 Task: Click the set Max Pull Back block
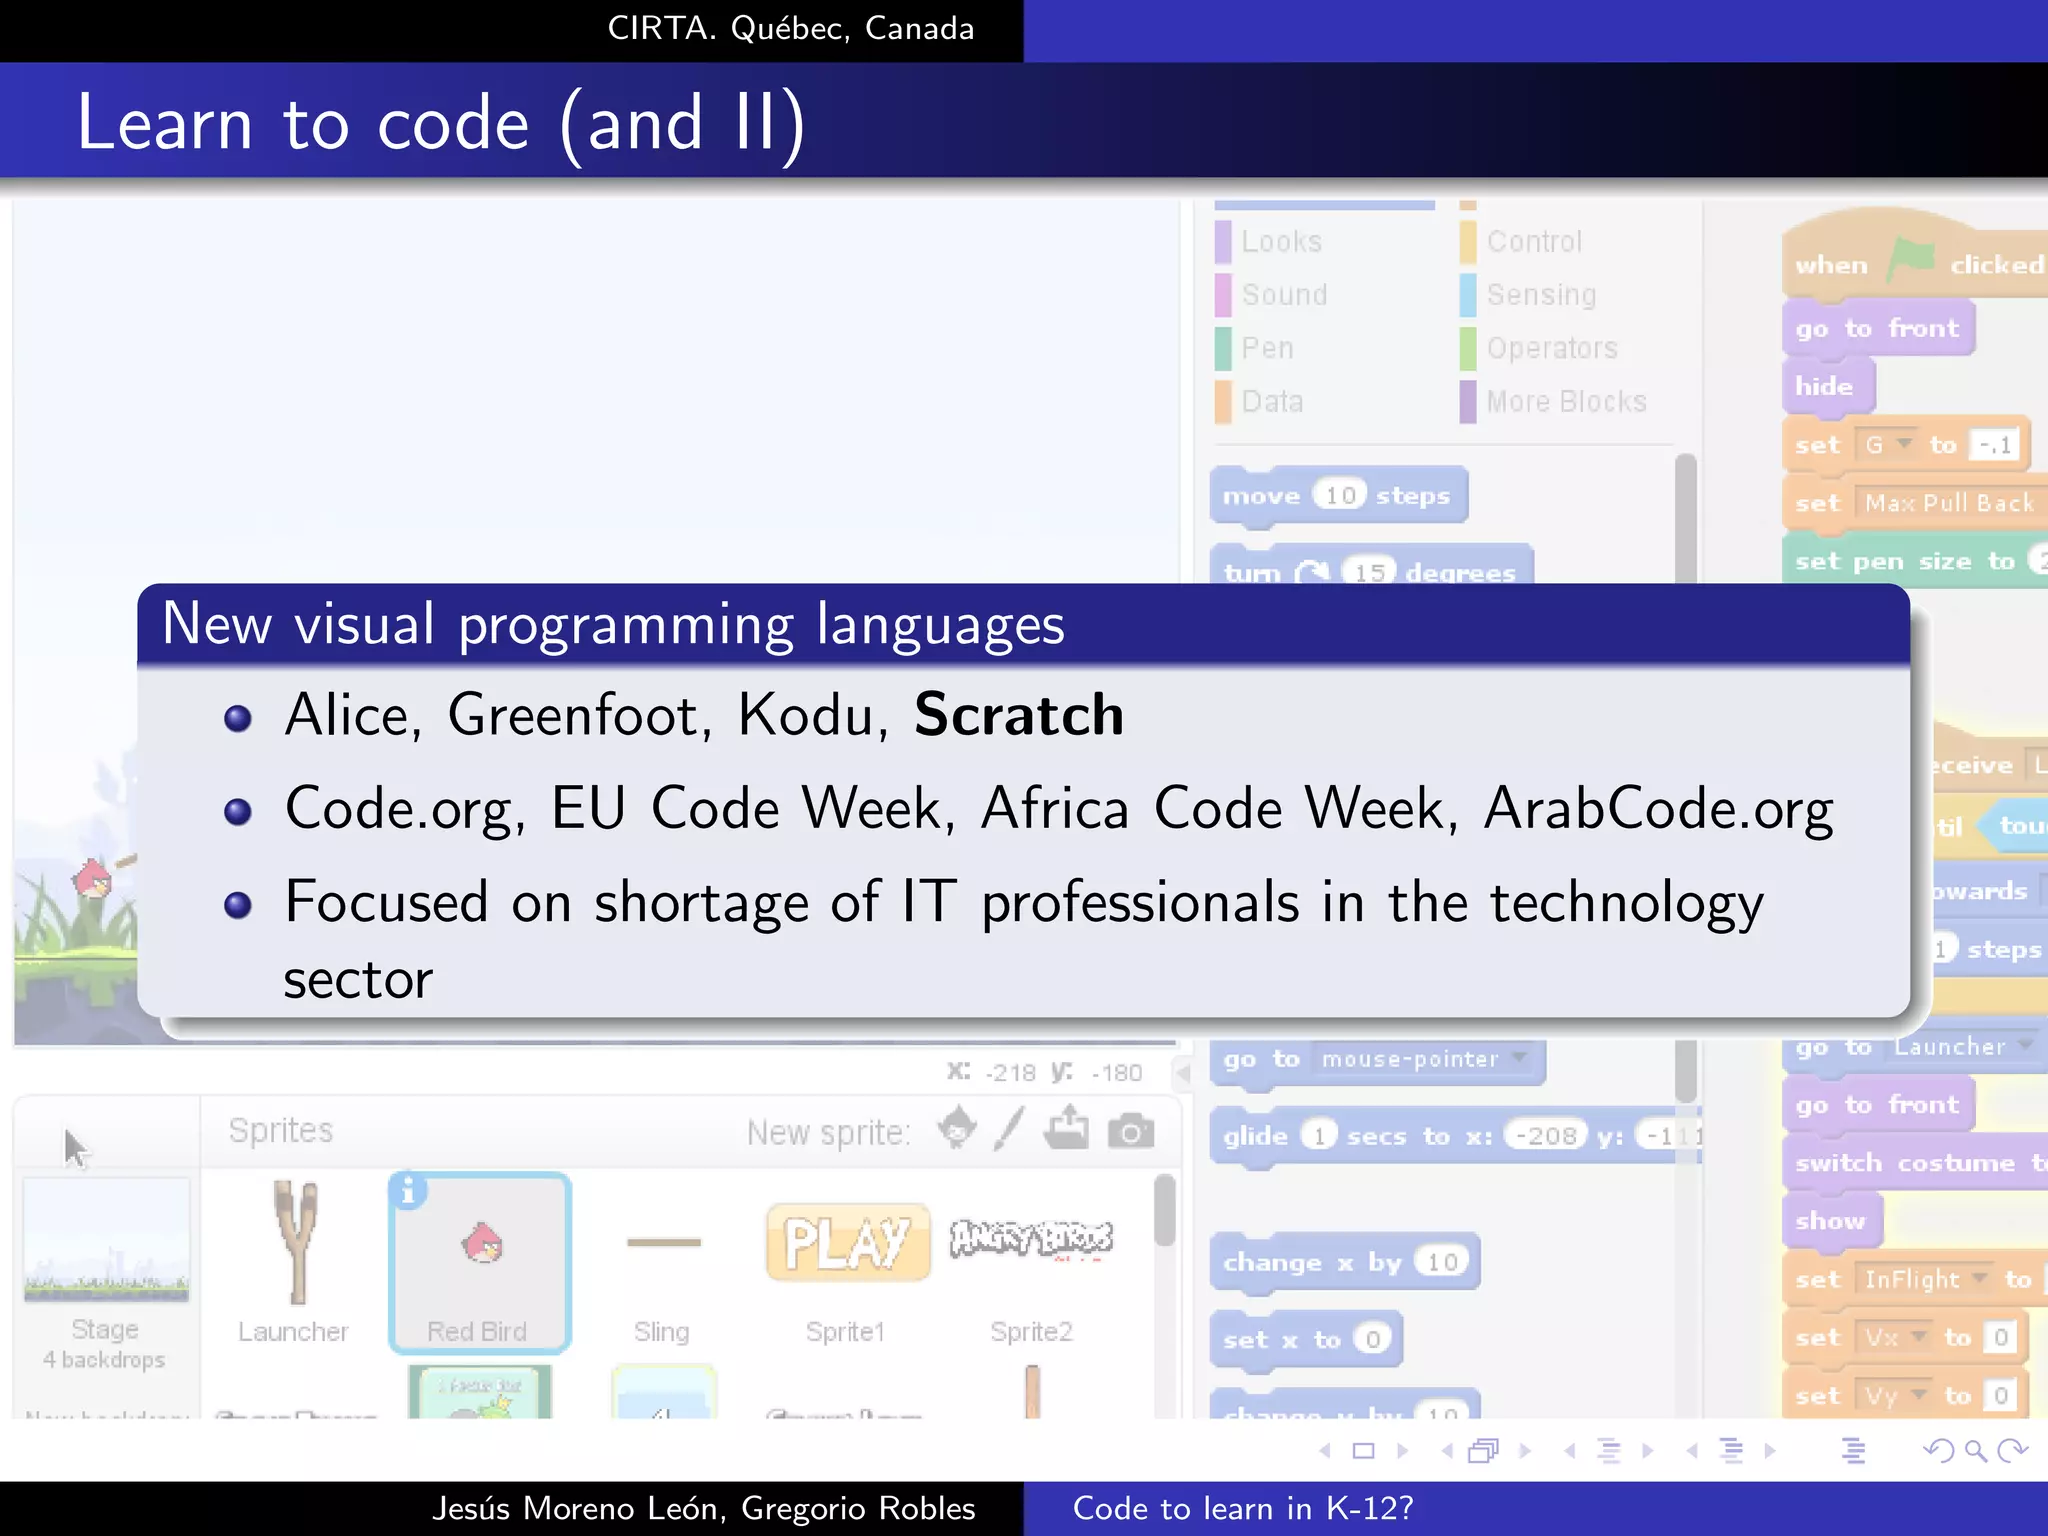click(x=1915, y=503)
